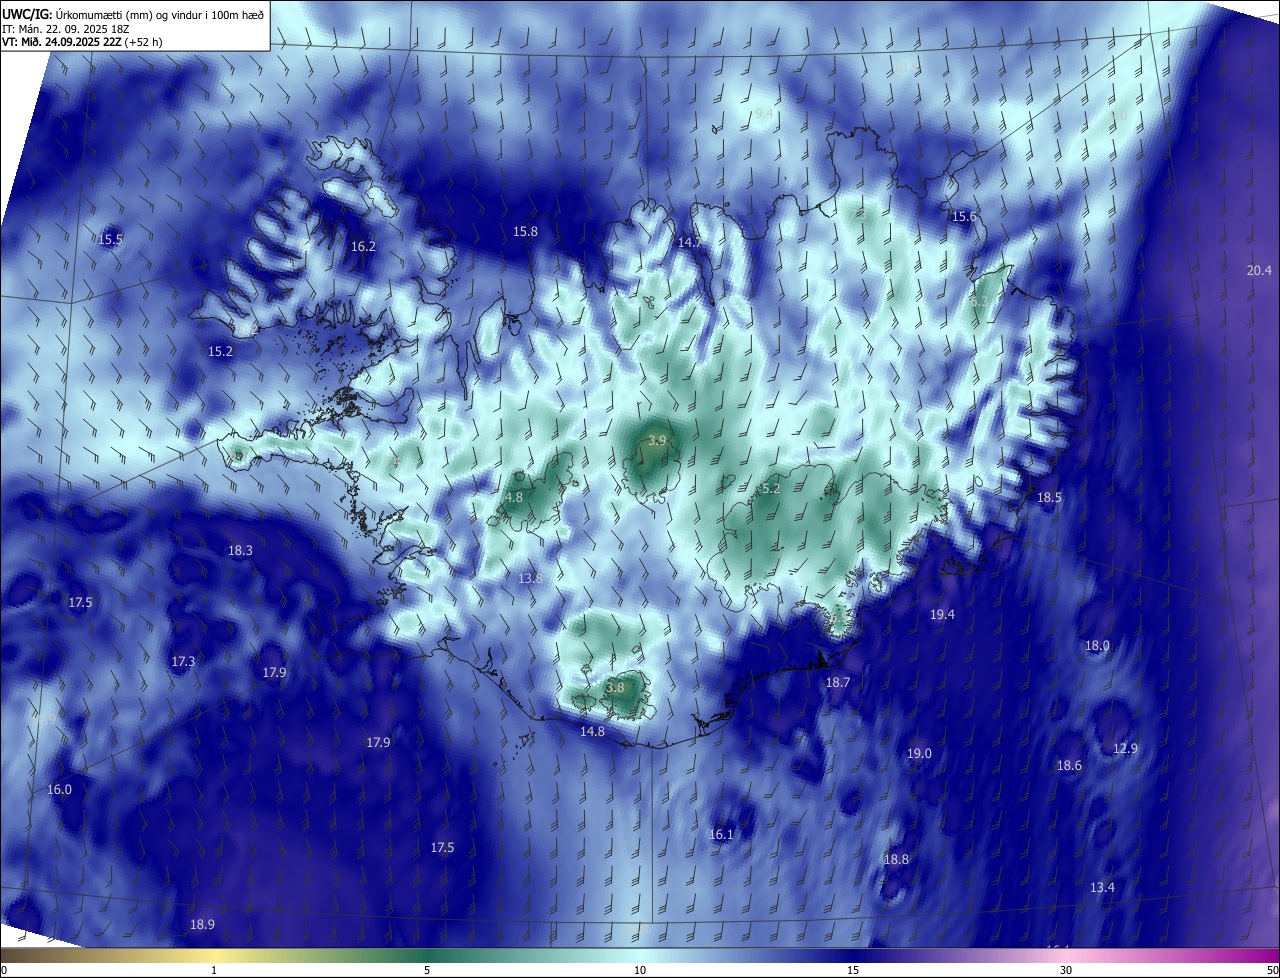
Task: Click the 16.1 value label
Action: [721, 835]
